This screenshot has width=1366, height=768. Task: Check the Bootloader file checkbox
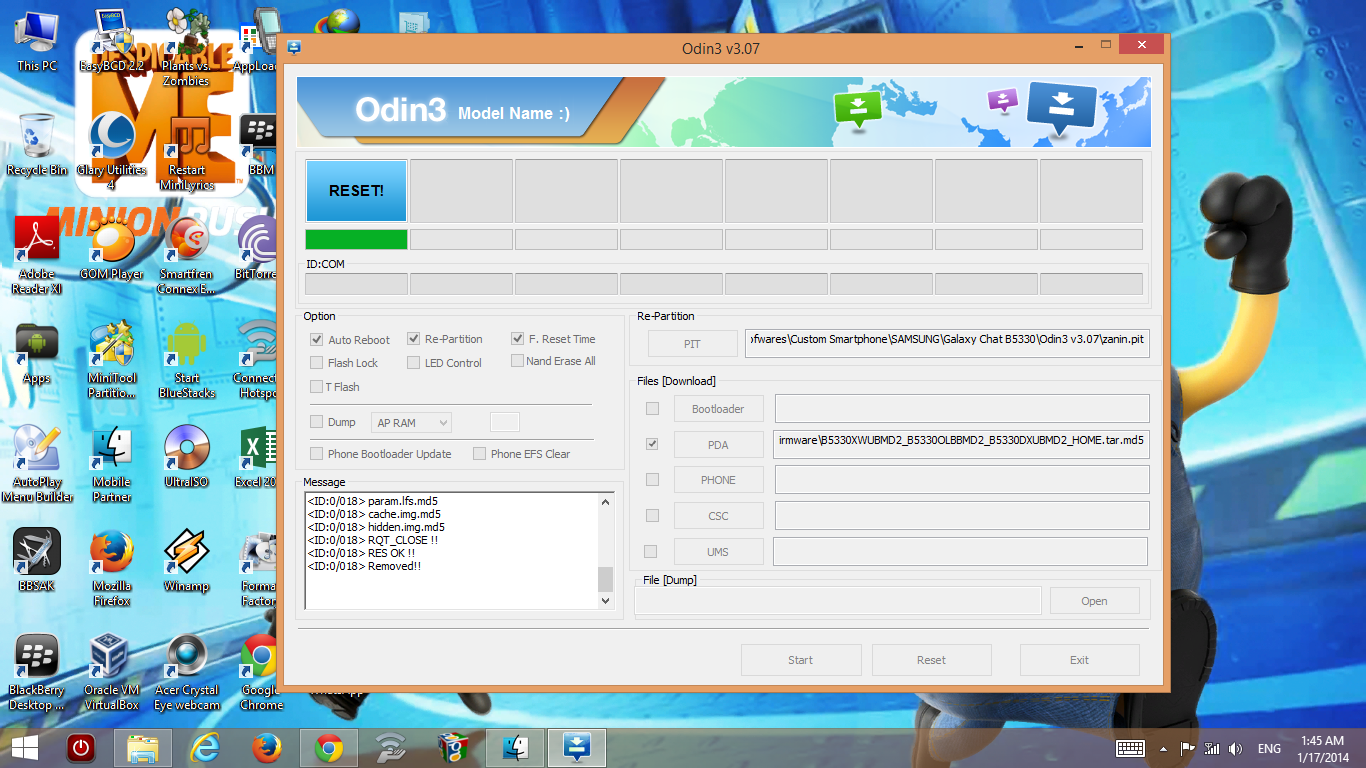pyautogui.click(x=652, y=408)
